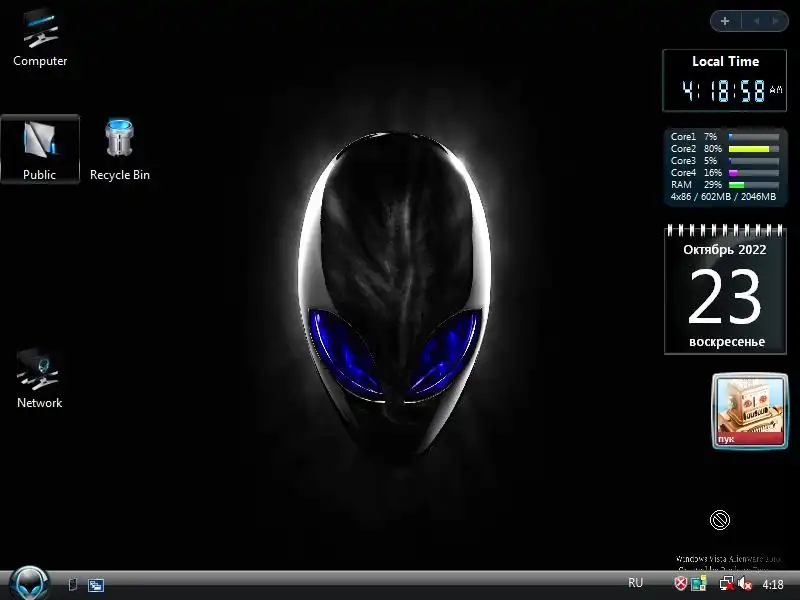Click the 4:18 taskbar clock
This screenshot has height=600, width=800.
click(773, 584)
